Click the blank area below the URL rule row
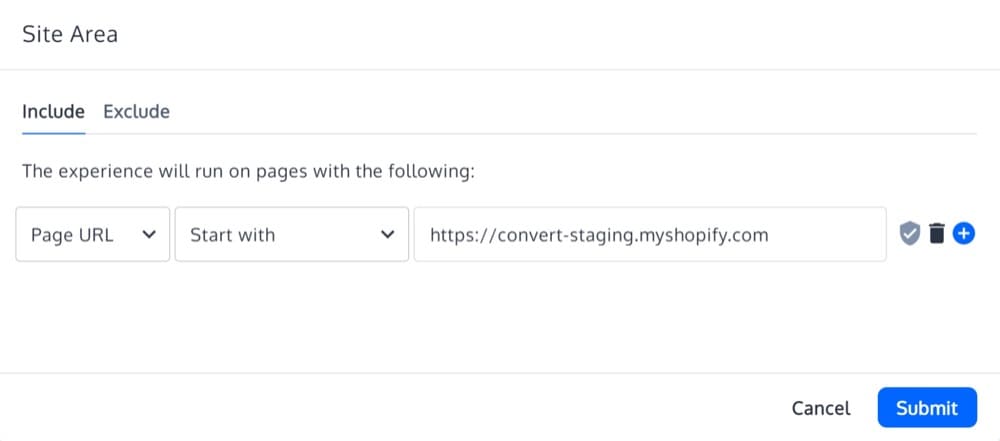This screenshot has height=441, width=1000. [500, 315]
